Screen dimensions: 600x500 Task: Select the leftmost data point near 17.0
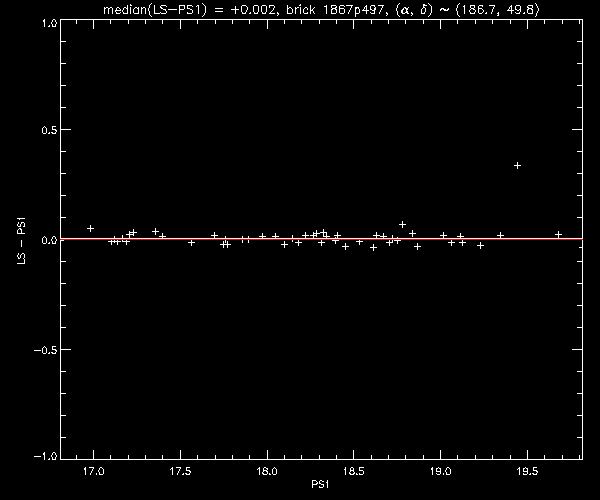tap(90, 228)
